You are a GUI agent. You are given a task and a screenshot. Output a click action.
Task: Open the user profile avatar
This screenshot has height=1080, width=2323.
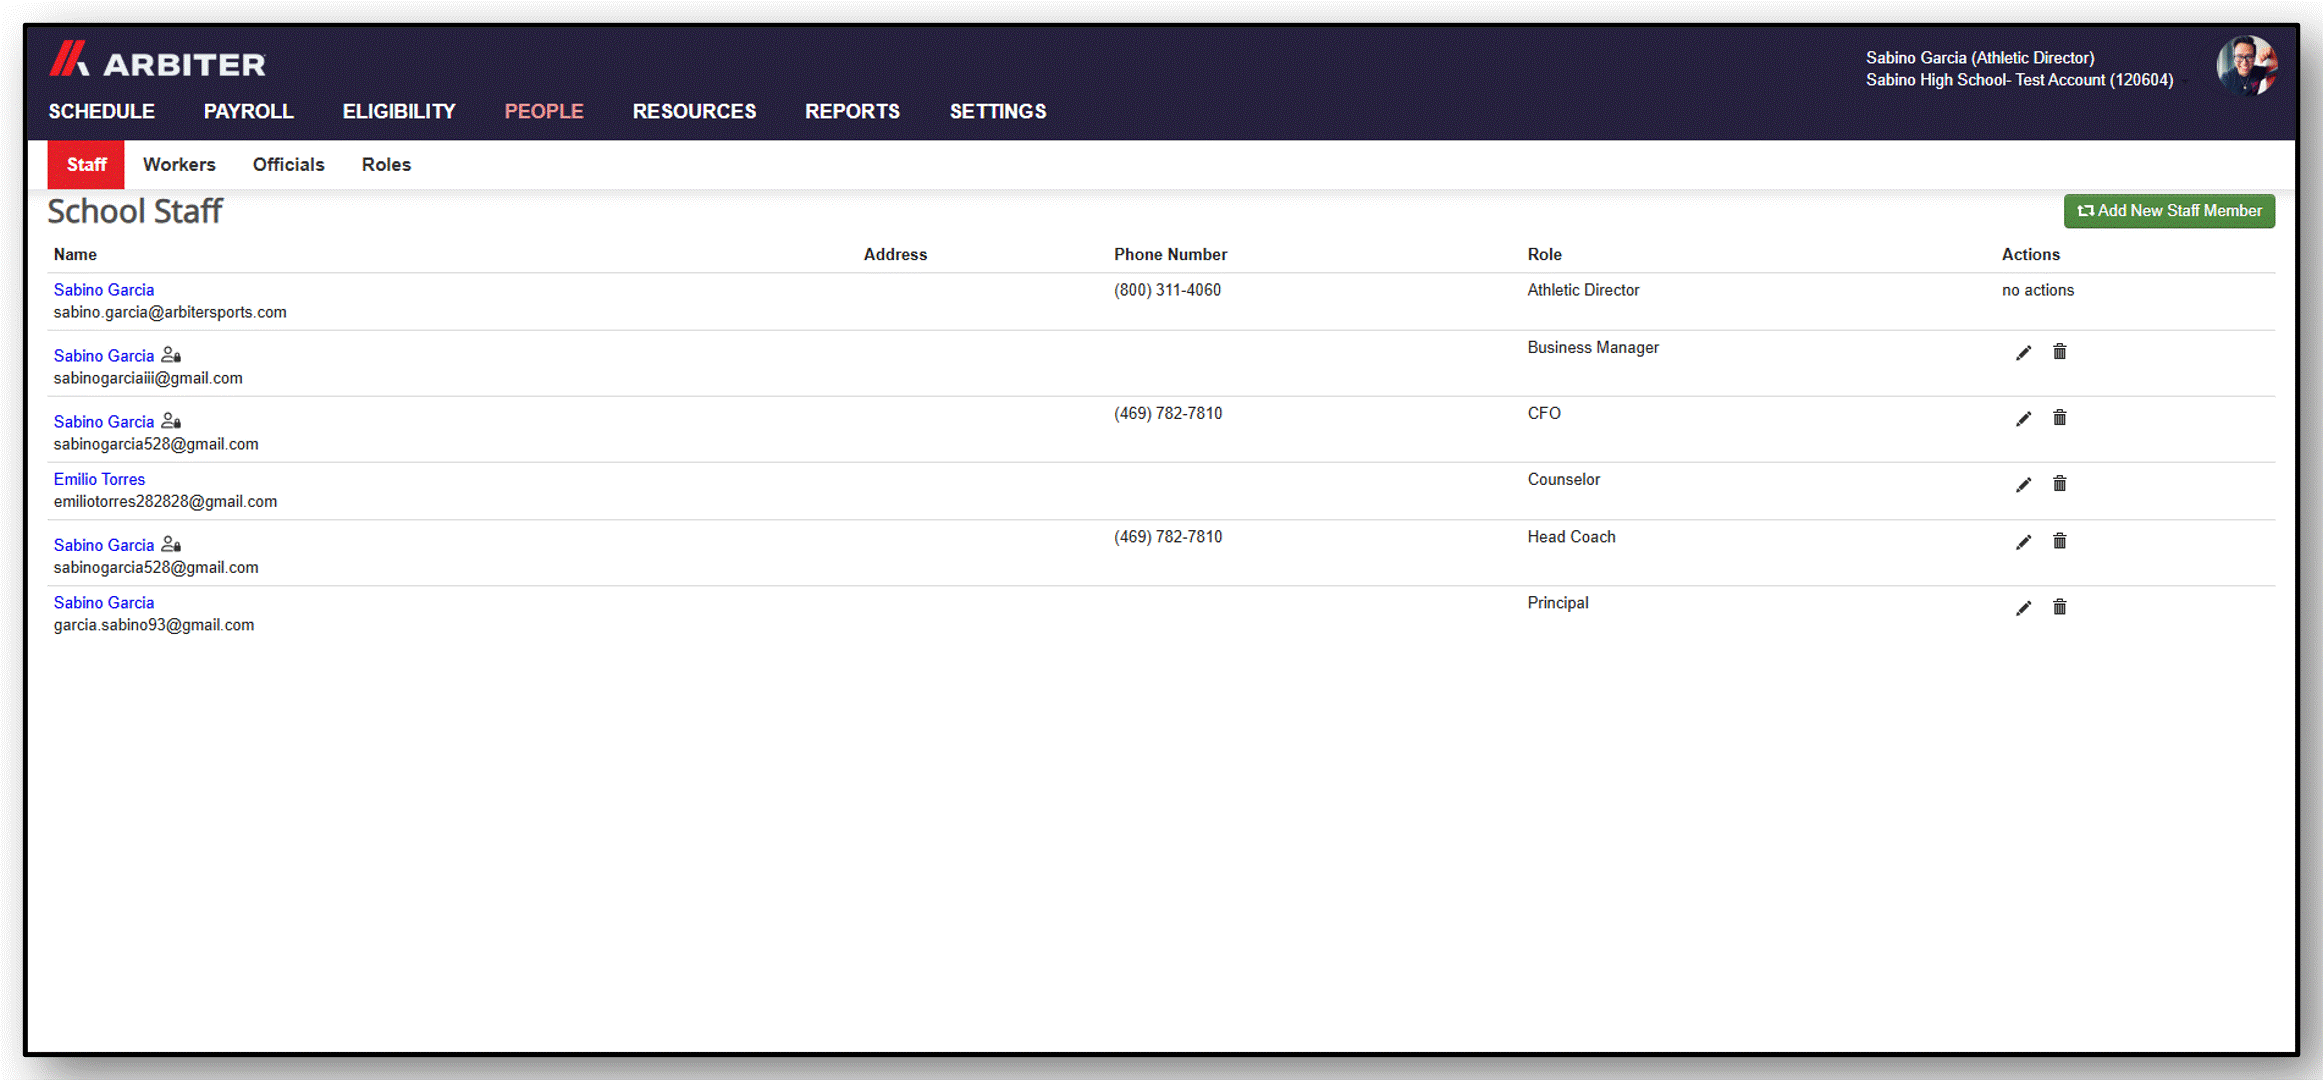(x=2246, y=66)
